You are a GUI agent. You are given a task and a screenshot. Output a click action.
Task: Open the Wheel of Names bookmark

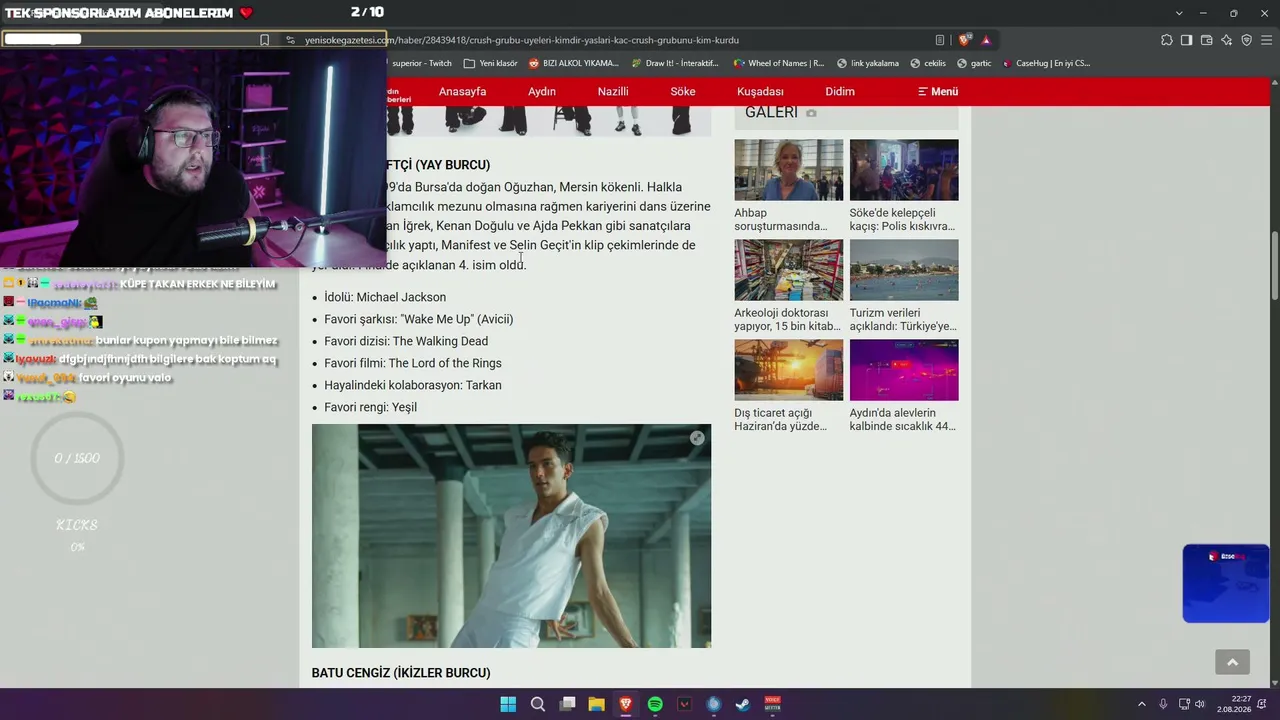tap(779, 63)
